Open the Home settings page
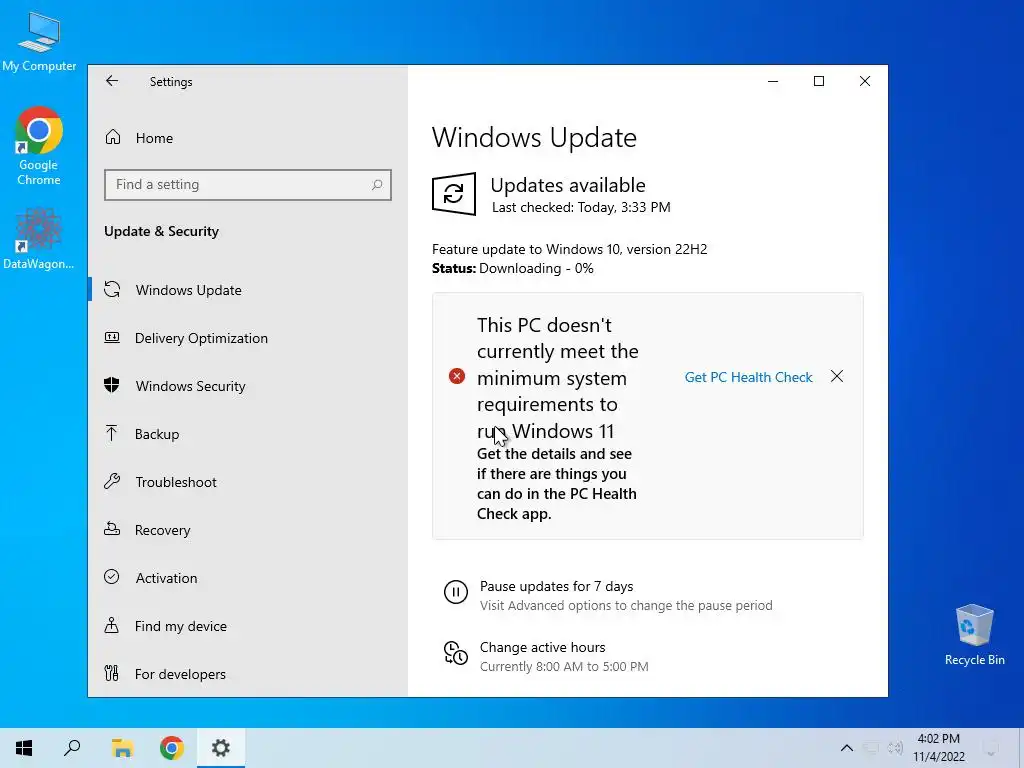This screenshot has height=768, width=1024. pyautogui.click(x=154, y=138)
